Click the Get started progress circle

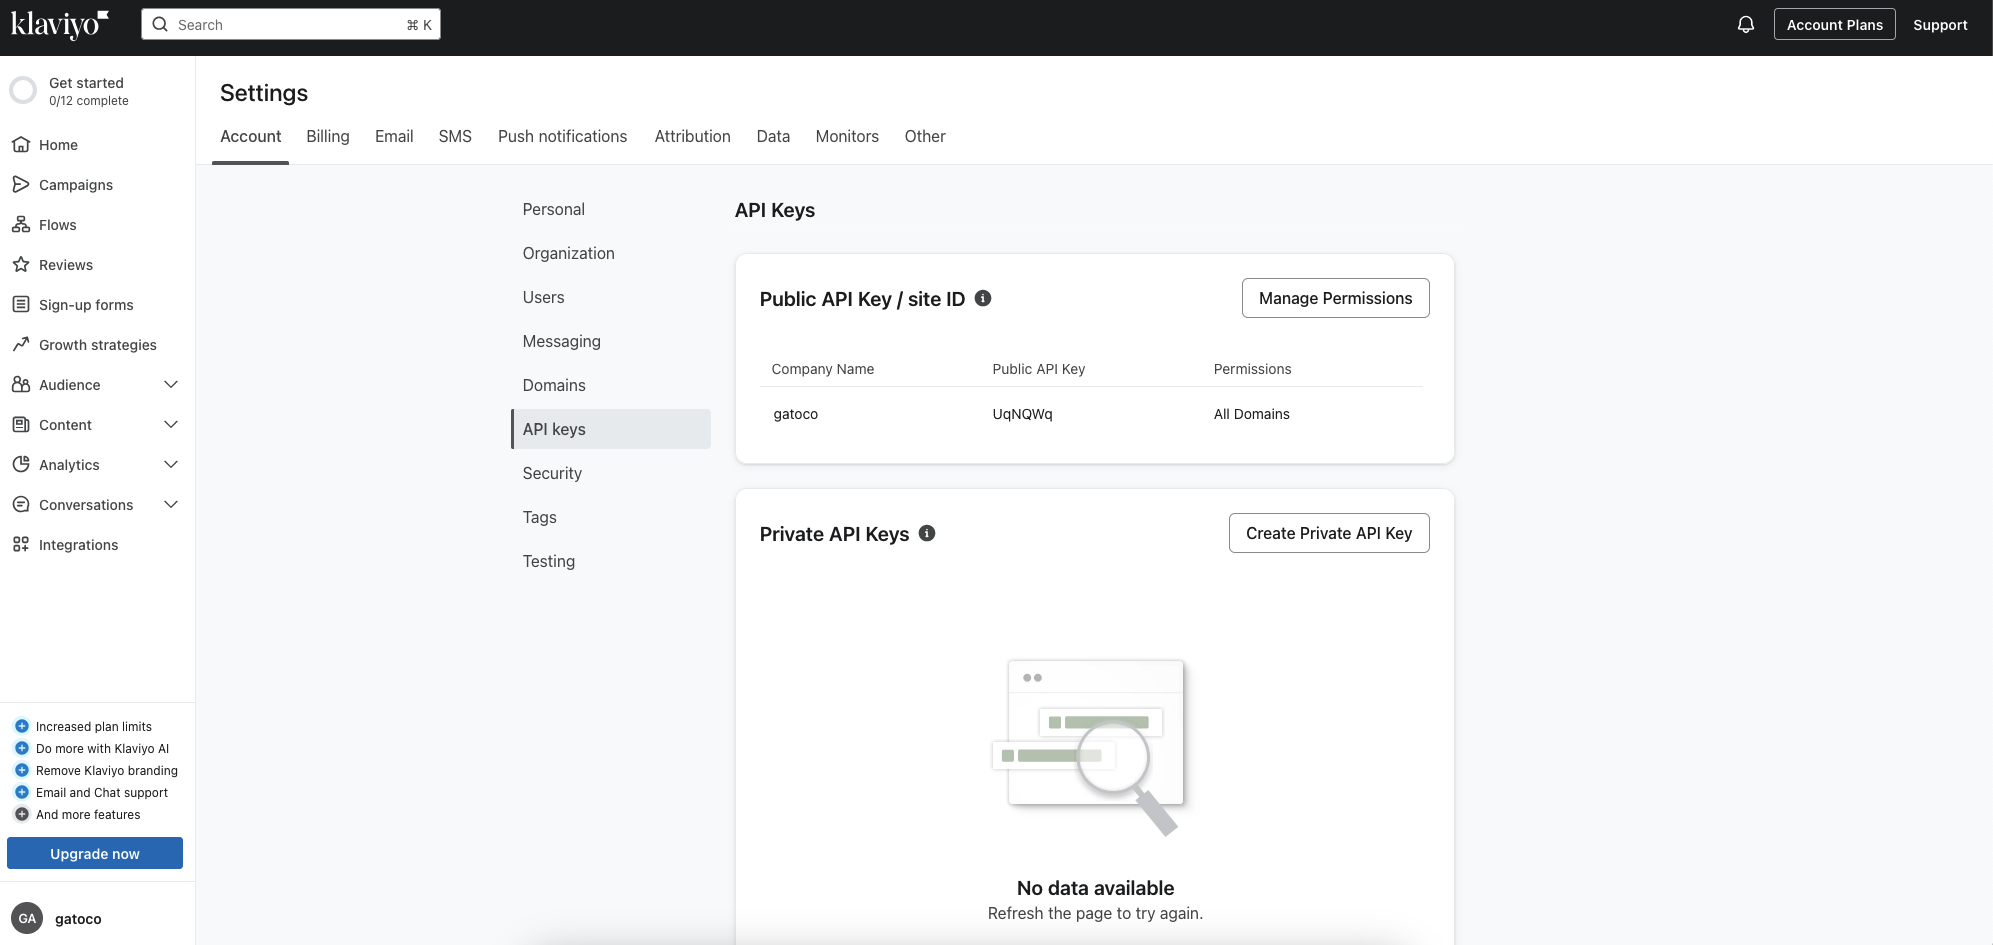(23, 91)
